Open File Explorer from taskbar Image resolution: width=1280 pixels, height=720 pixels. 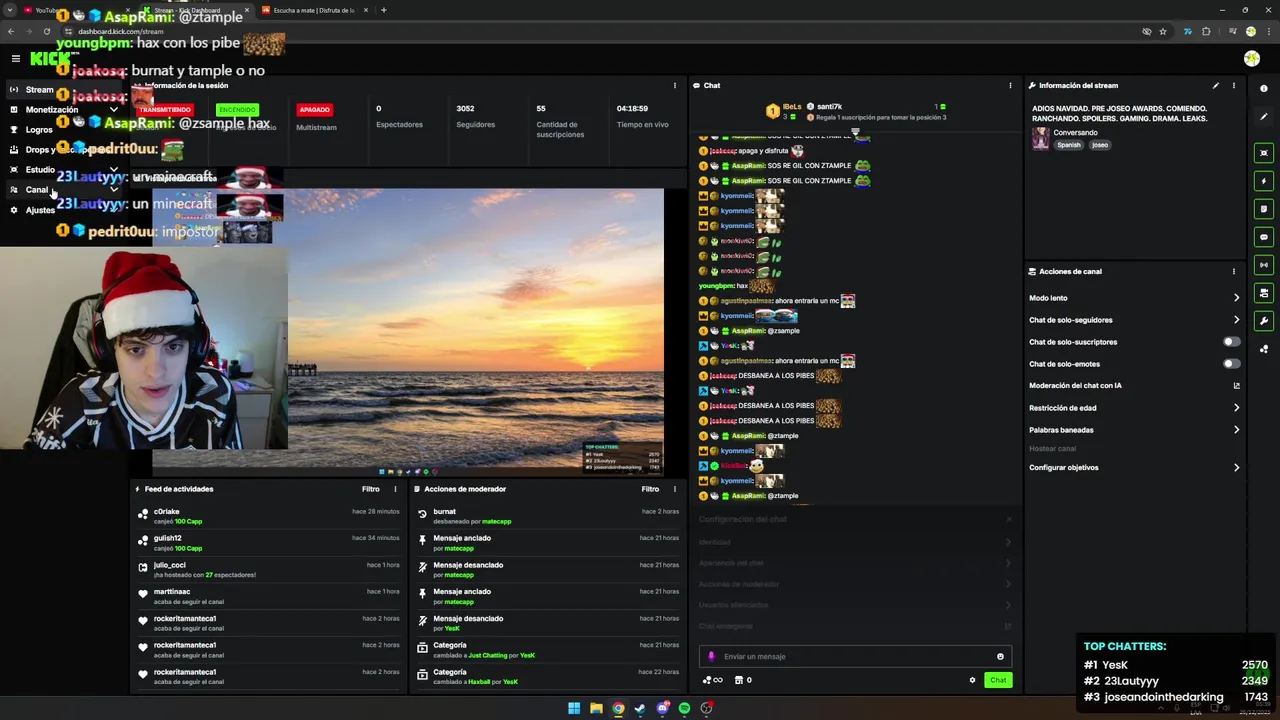(x=596, y=708)
